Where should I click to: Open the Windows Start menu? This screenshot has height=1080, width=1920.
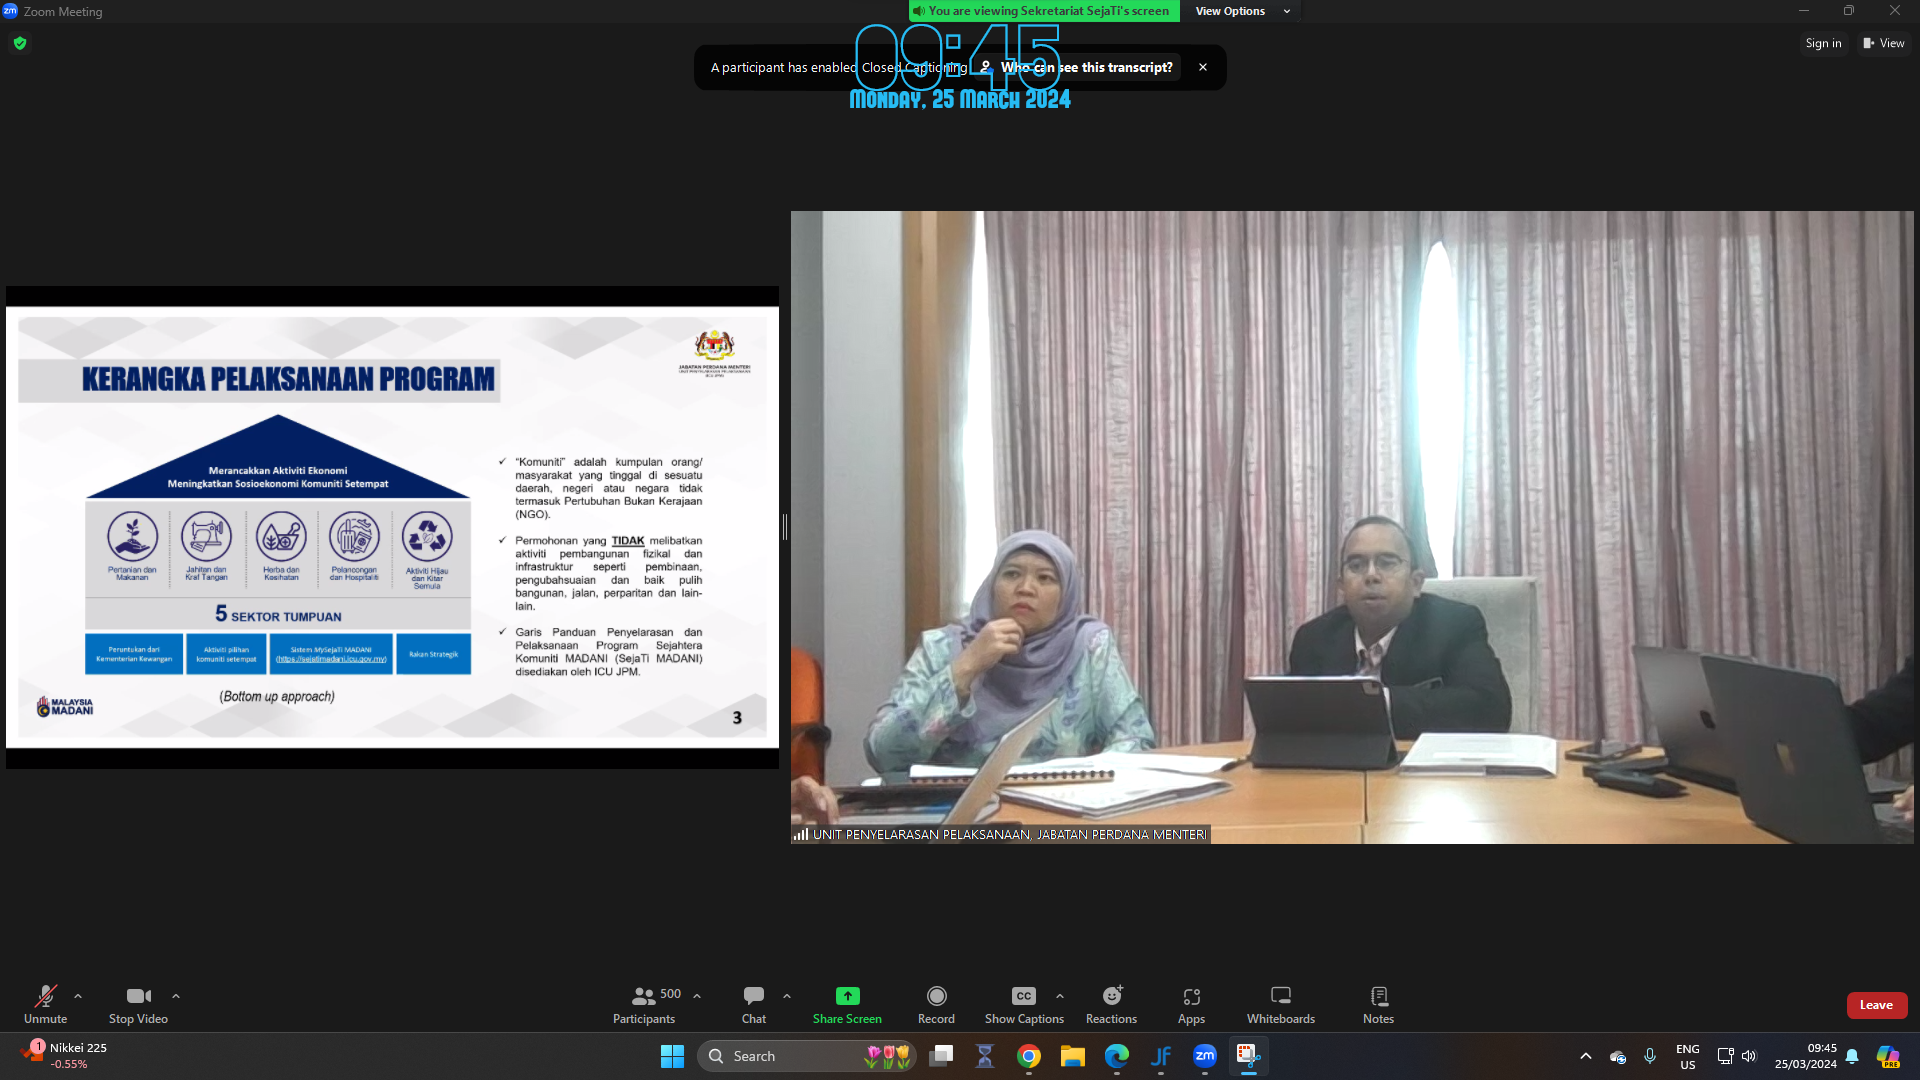[x=672, y=1056]
